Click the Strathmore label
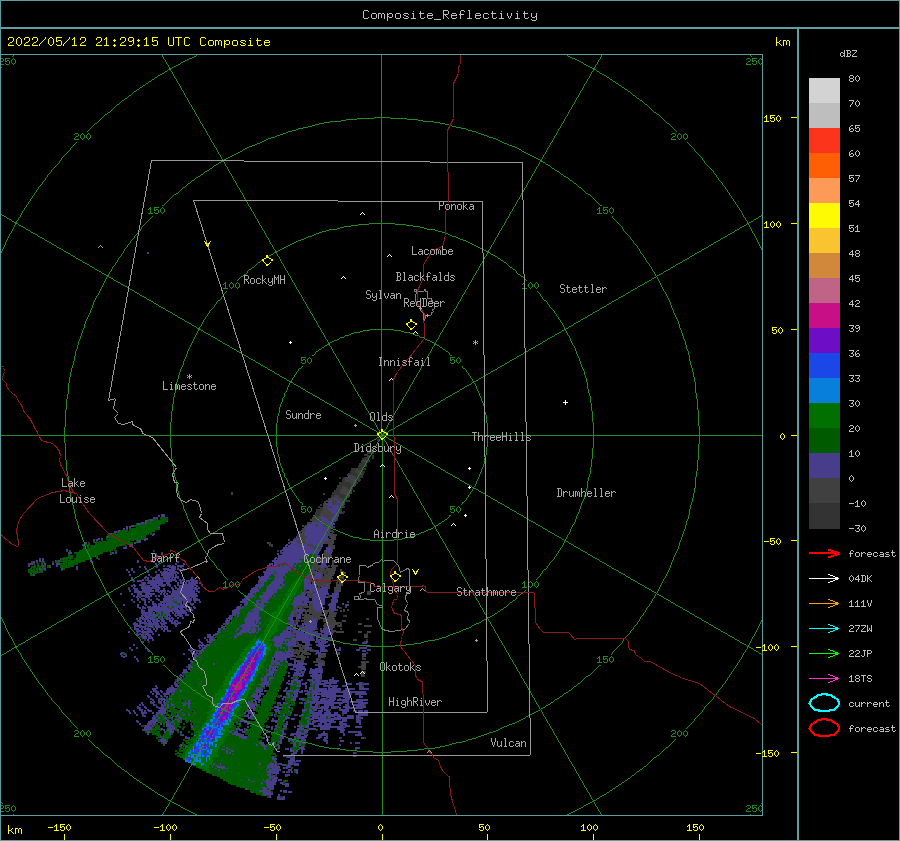Viewport: 900px width, 841px height. (x=486, y=592)
